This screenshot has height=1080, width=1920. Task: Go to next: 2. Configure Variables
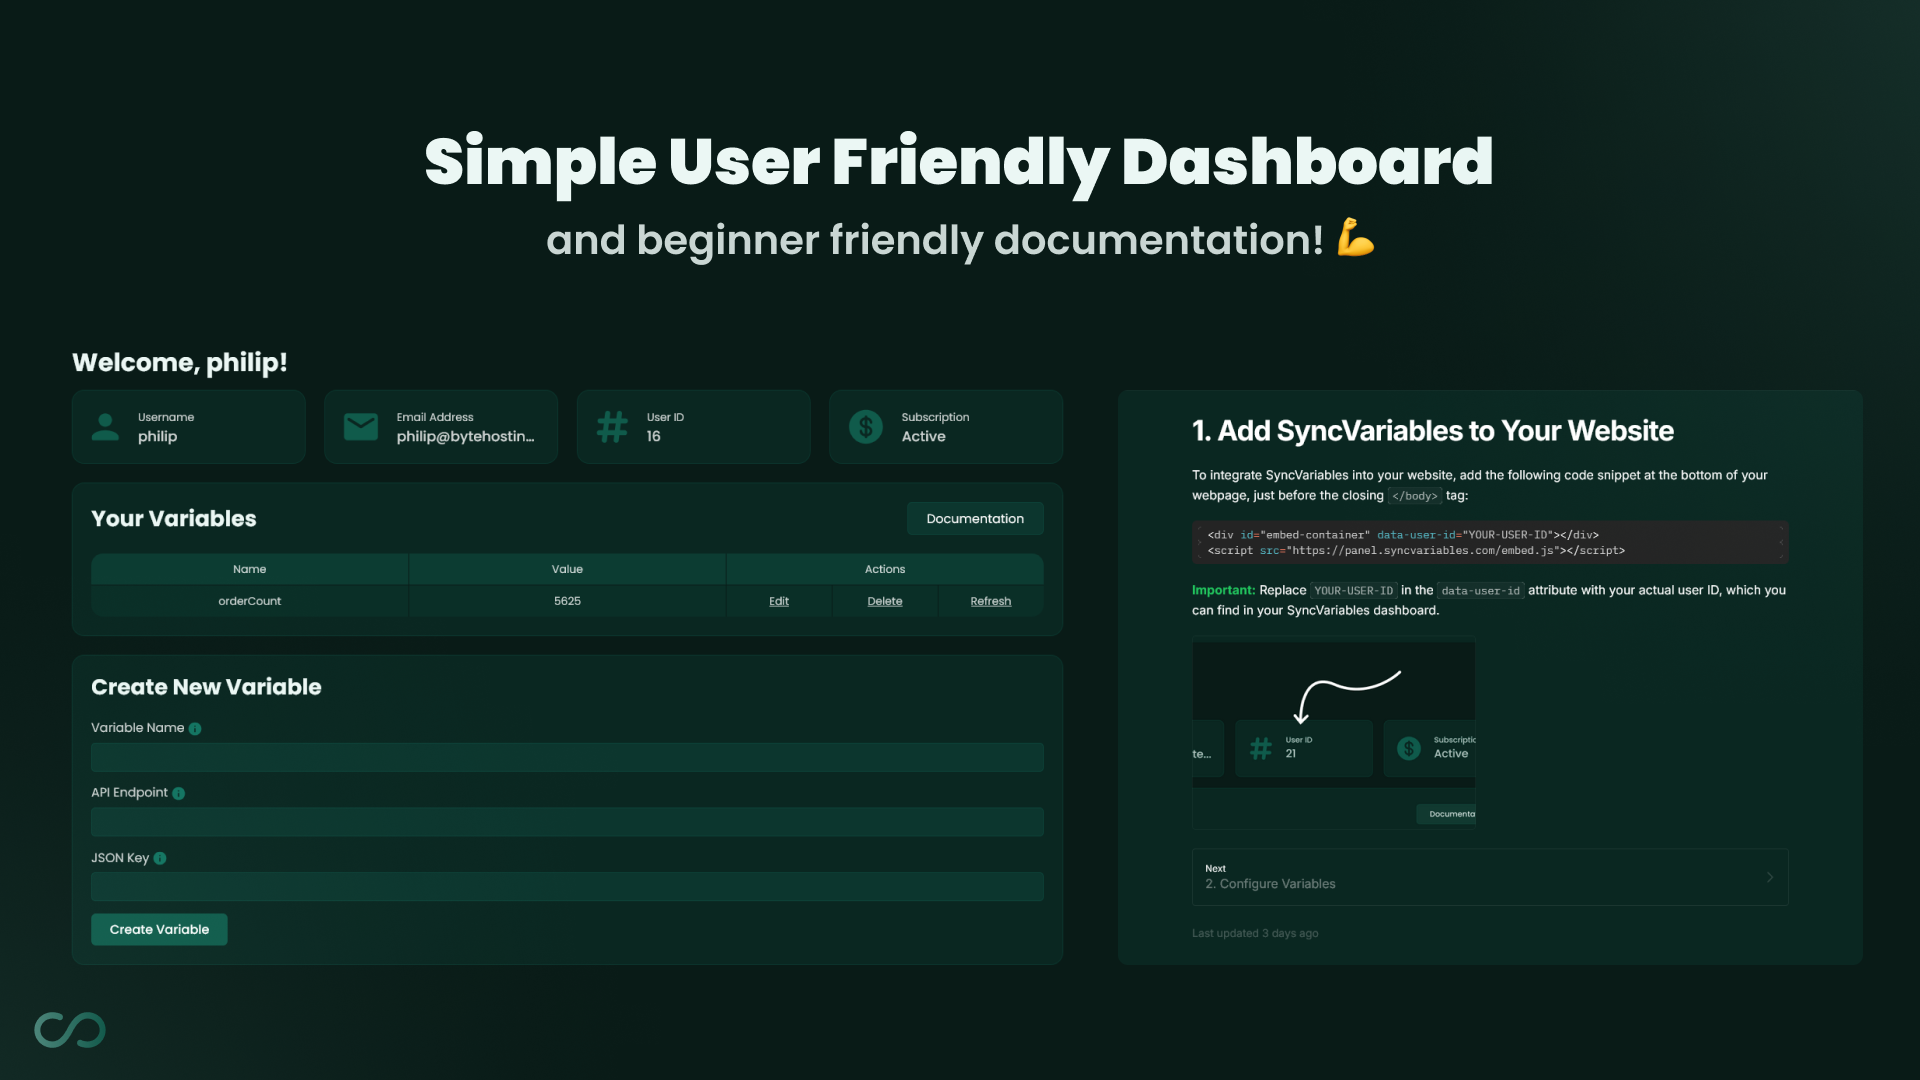(1490, 877)
